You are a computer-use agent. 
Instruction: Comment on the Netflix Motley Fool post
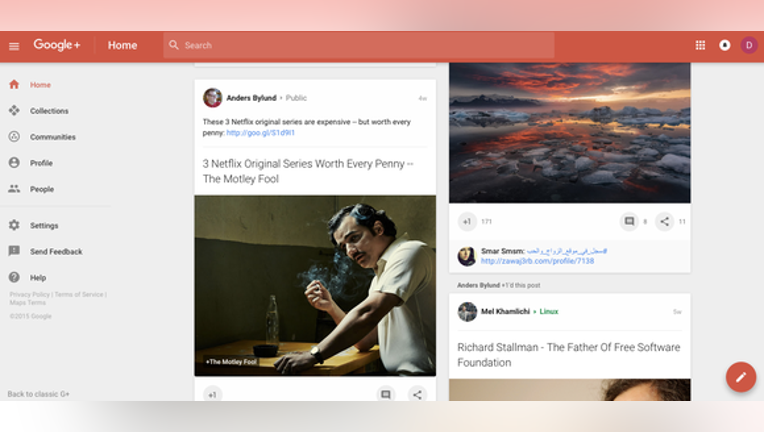tap(385, 394)
